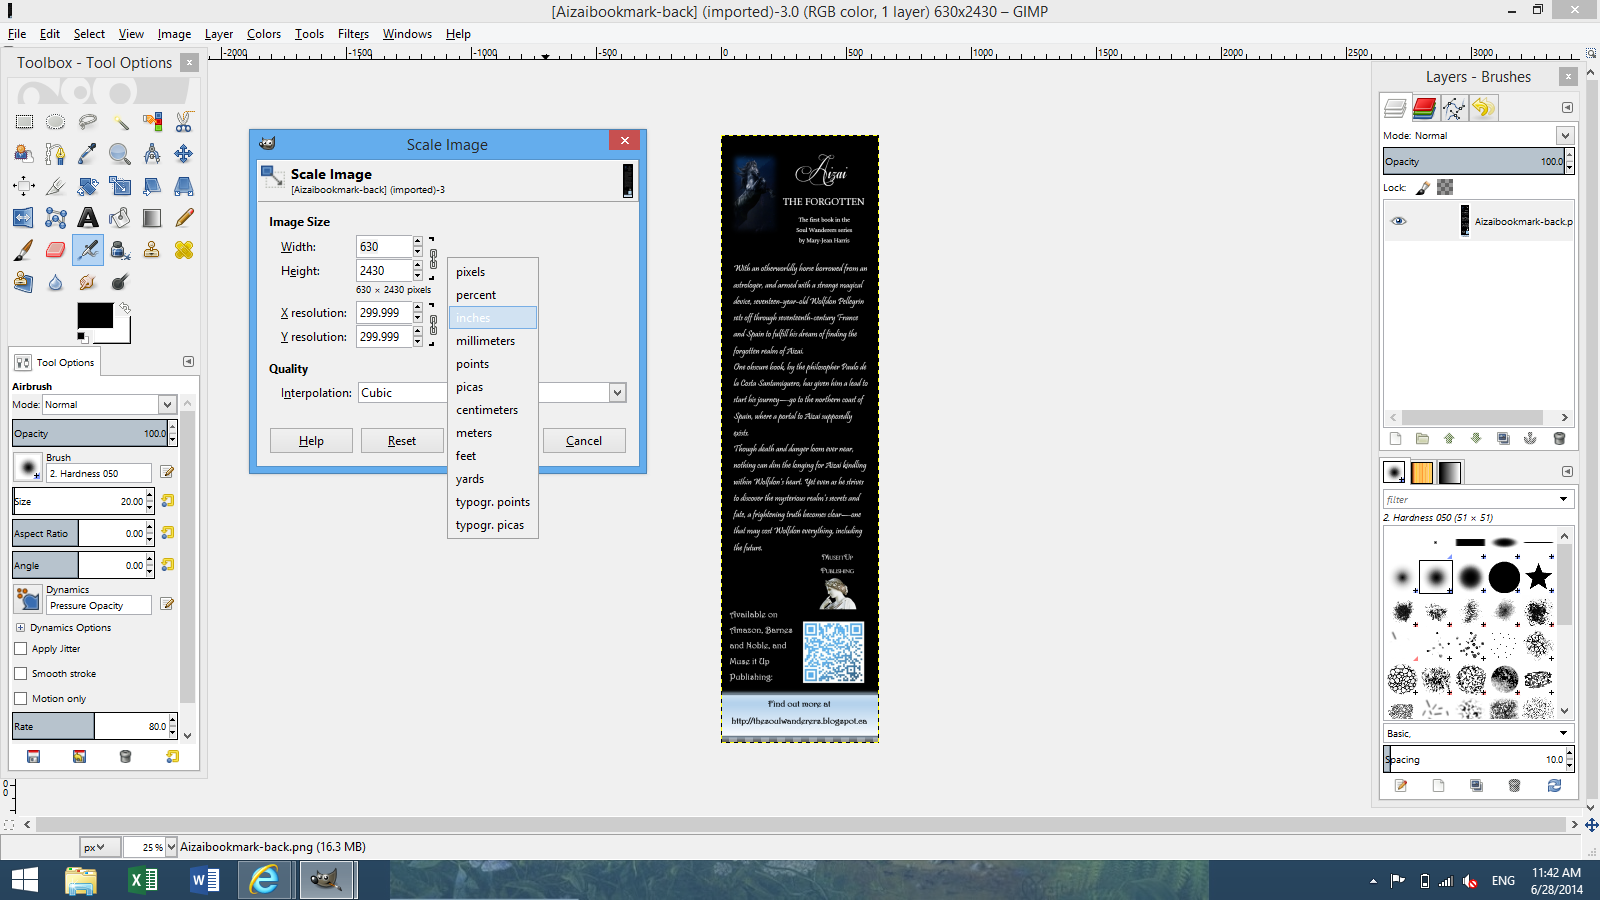Image resolution: width=1600 pixels, height=900 pixels.
Task: Open the Filters menu
Action: pos(353,34)
